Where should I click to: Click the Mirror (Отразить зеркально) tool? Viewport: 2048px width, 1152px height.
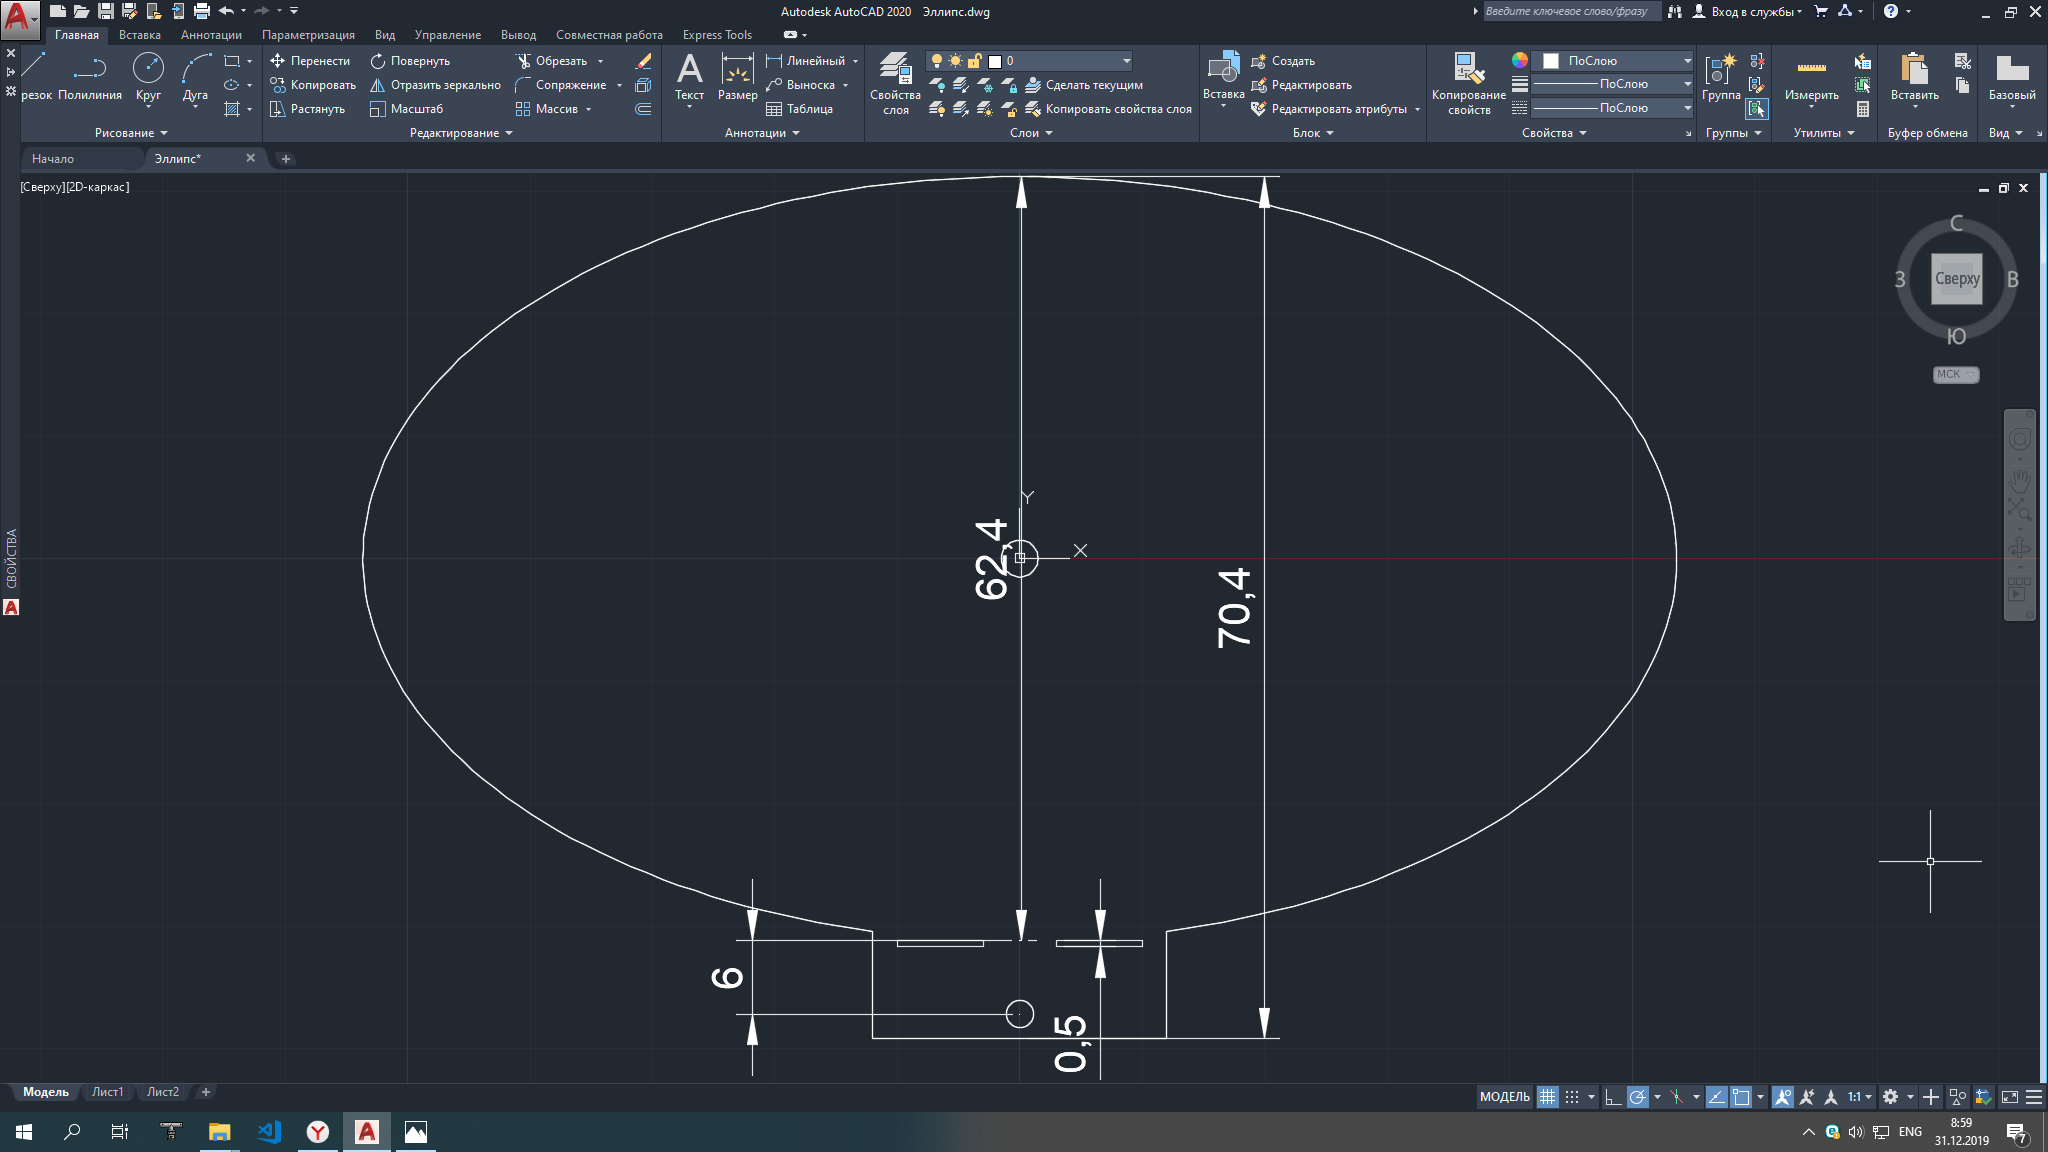[x=435, y=85]
